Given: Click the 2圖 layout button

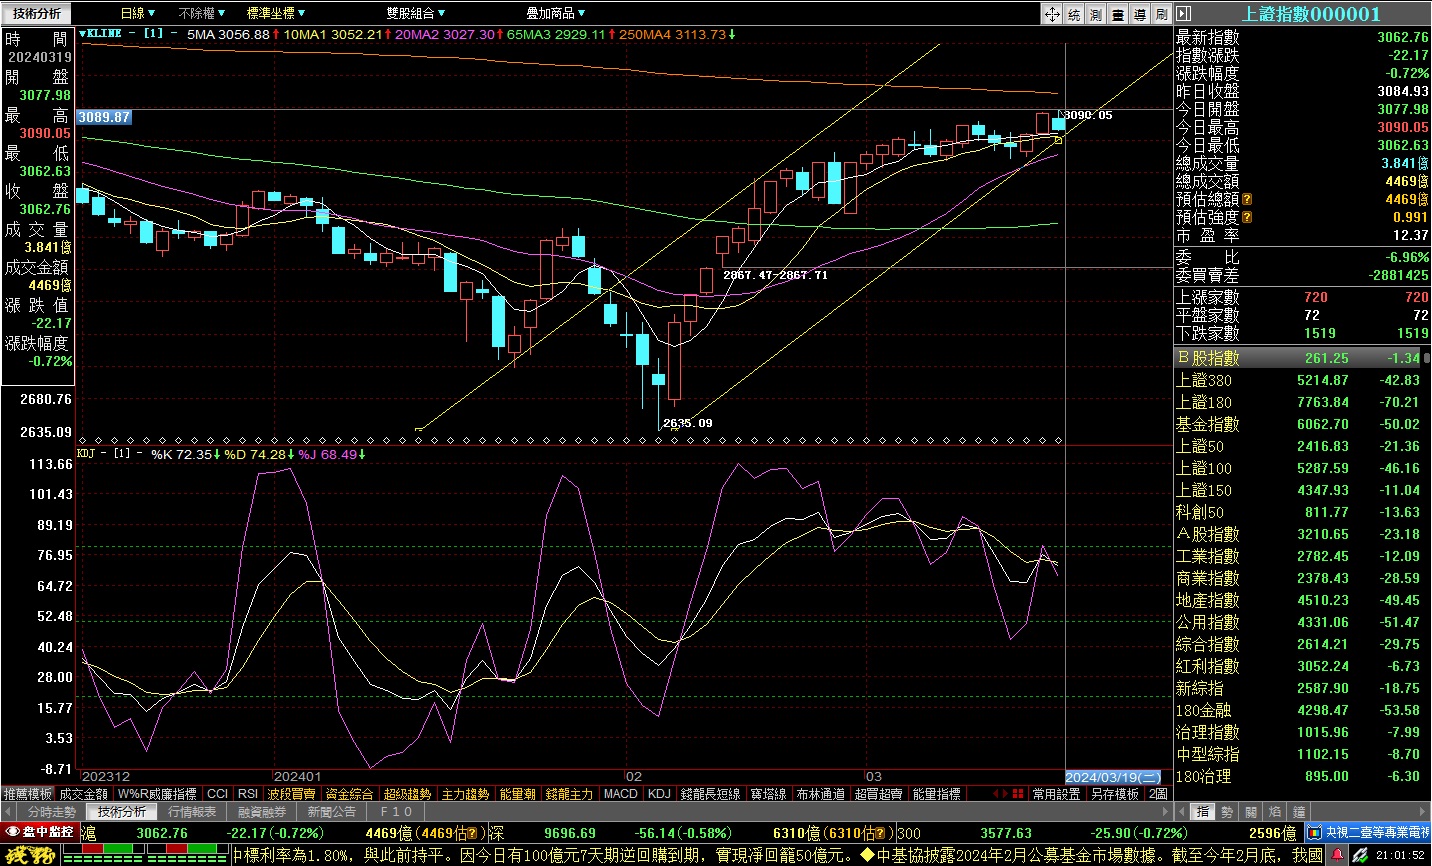Looking at the screenshot, I should coord(1158,794).
